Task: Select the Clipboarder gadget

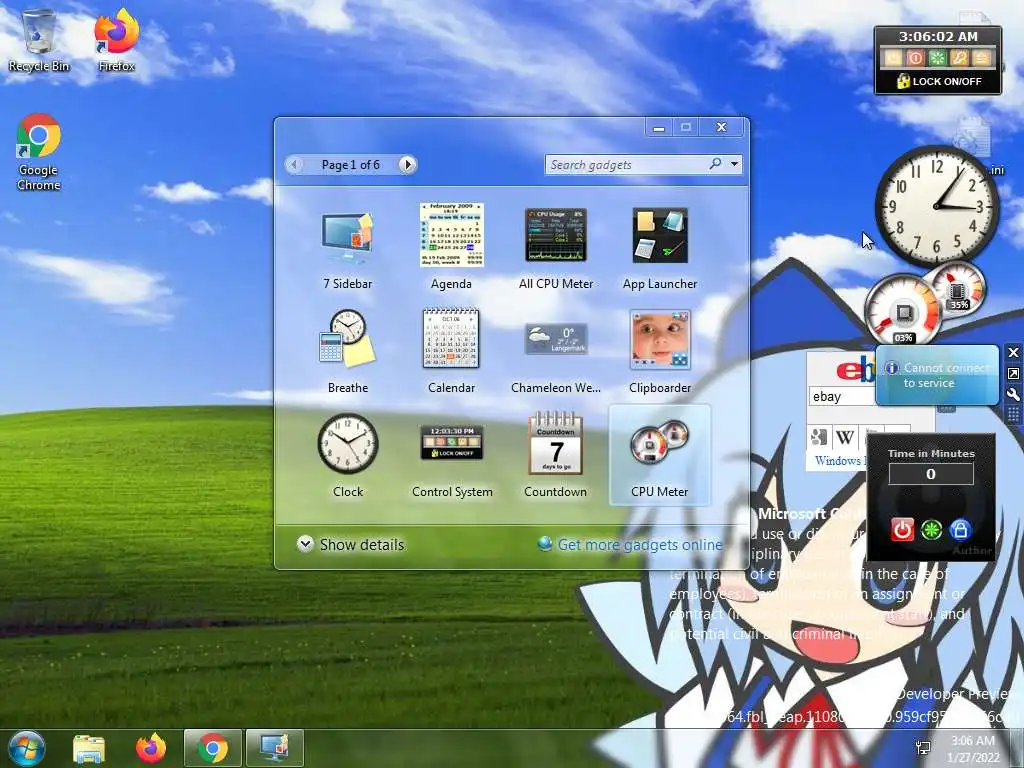Action: point(660,352)
